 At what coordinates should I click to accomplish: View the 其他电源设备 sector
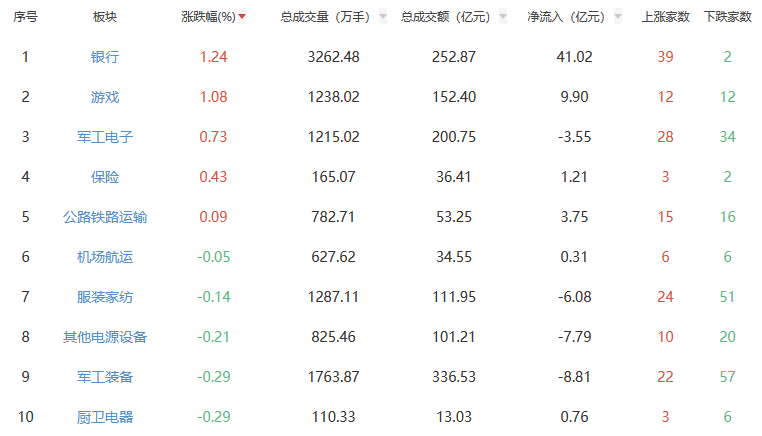(105, 337)
